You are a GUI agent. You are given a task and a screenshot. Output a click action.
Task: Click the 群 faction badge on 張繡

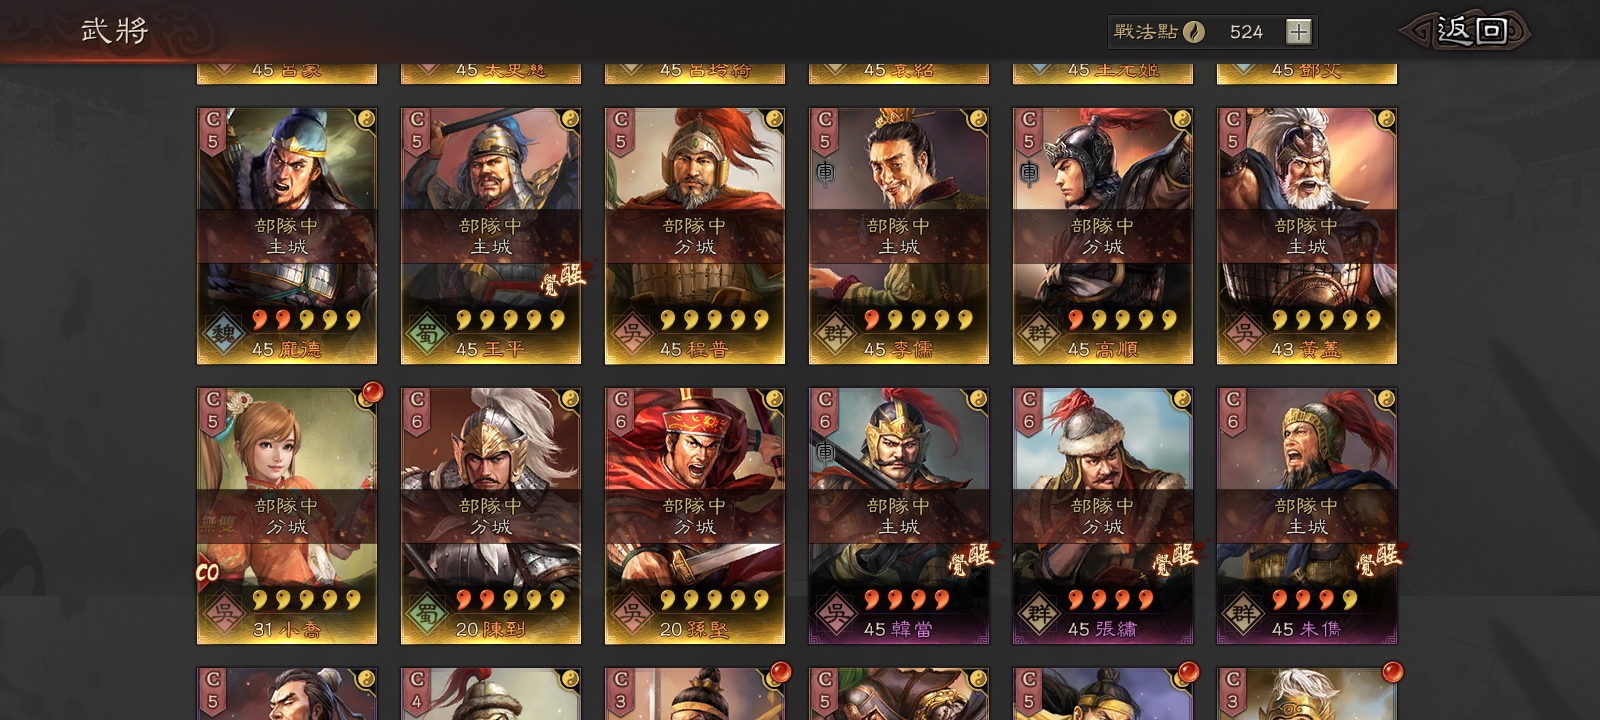(x=1039, y=614)
